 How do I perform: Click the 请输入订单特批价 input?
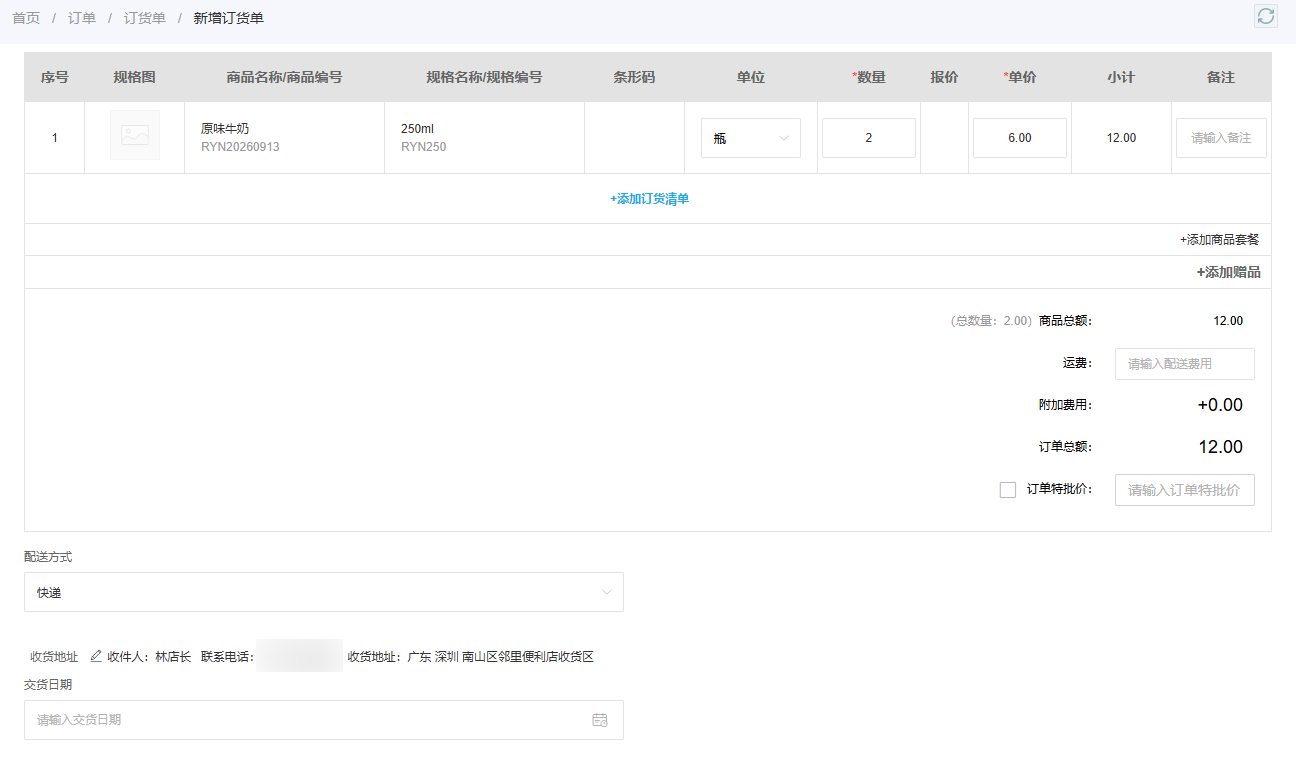(x=1185, y=490)
